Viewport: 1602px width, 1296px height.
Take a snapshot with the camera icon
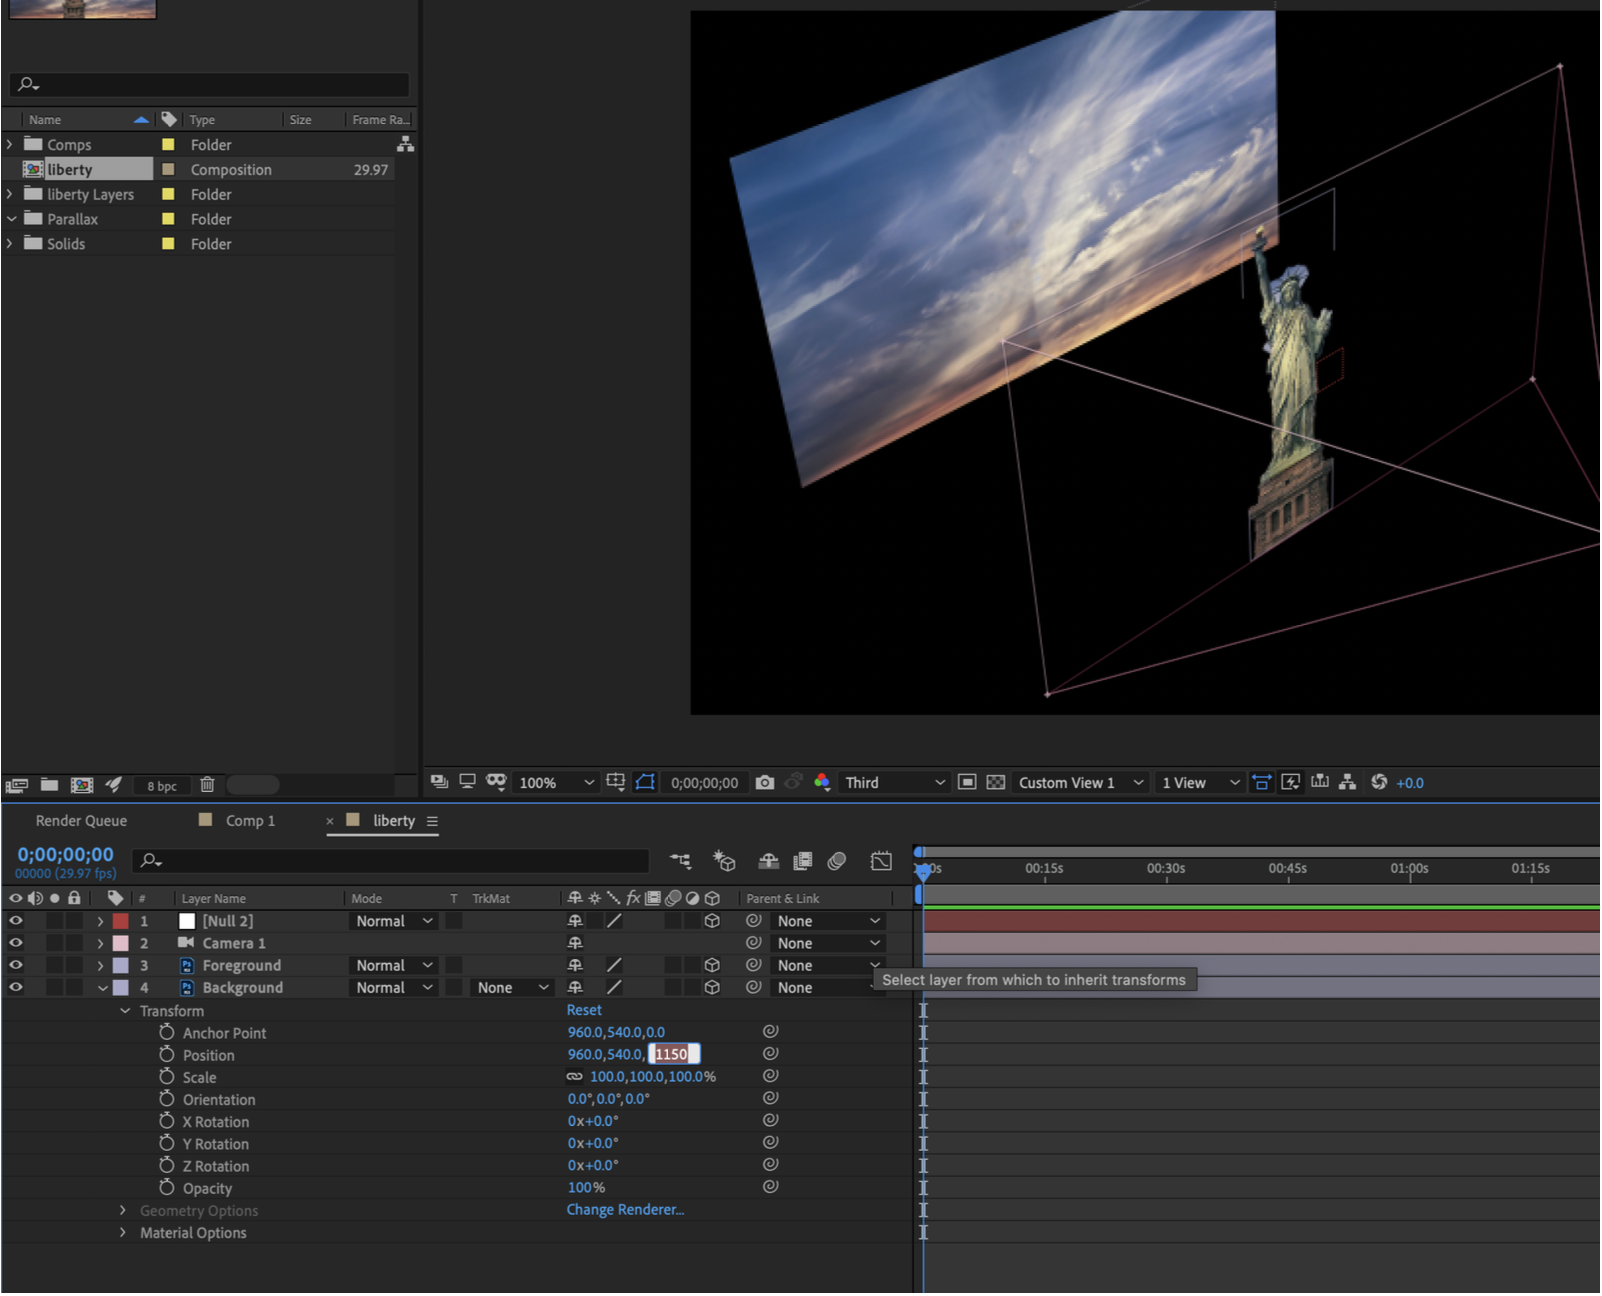(765, 783)
